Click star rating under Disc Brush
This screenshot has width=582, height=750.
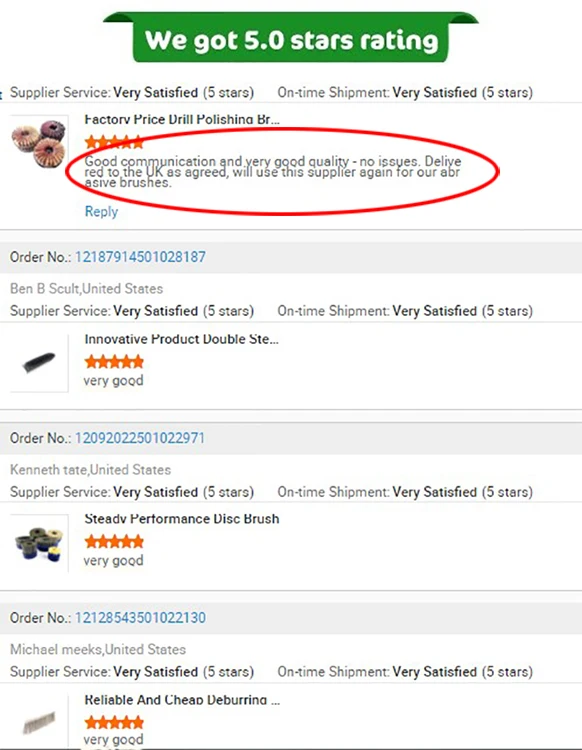coord(114,541)
